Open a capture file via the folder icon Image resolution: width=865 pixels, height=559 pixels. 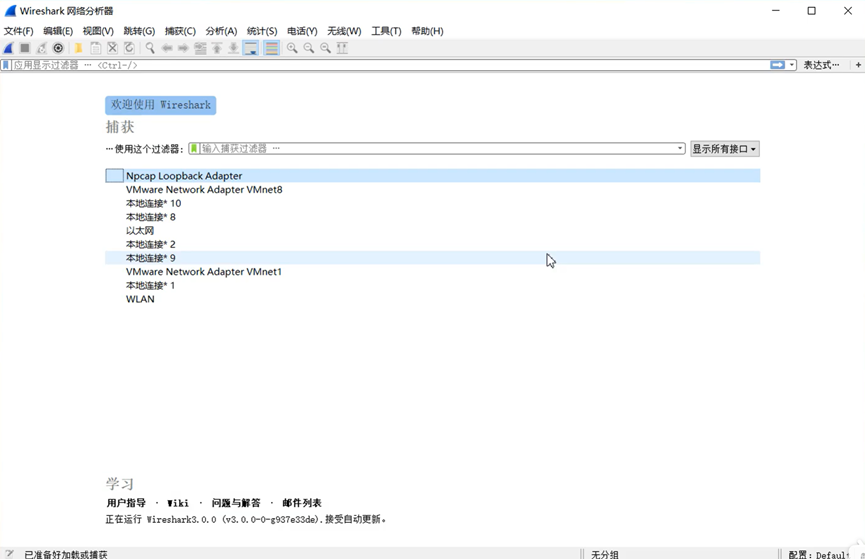click(78, 48)
